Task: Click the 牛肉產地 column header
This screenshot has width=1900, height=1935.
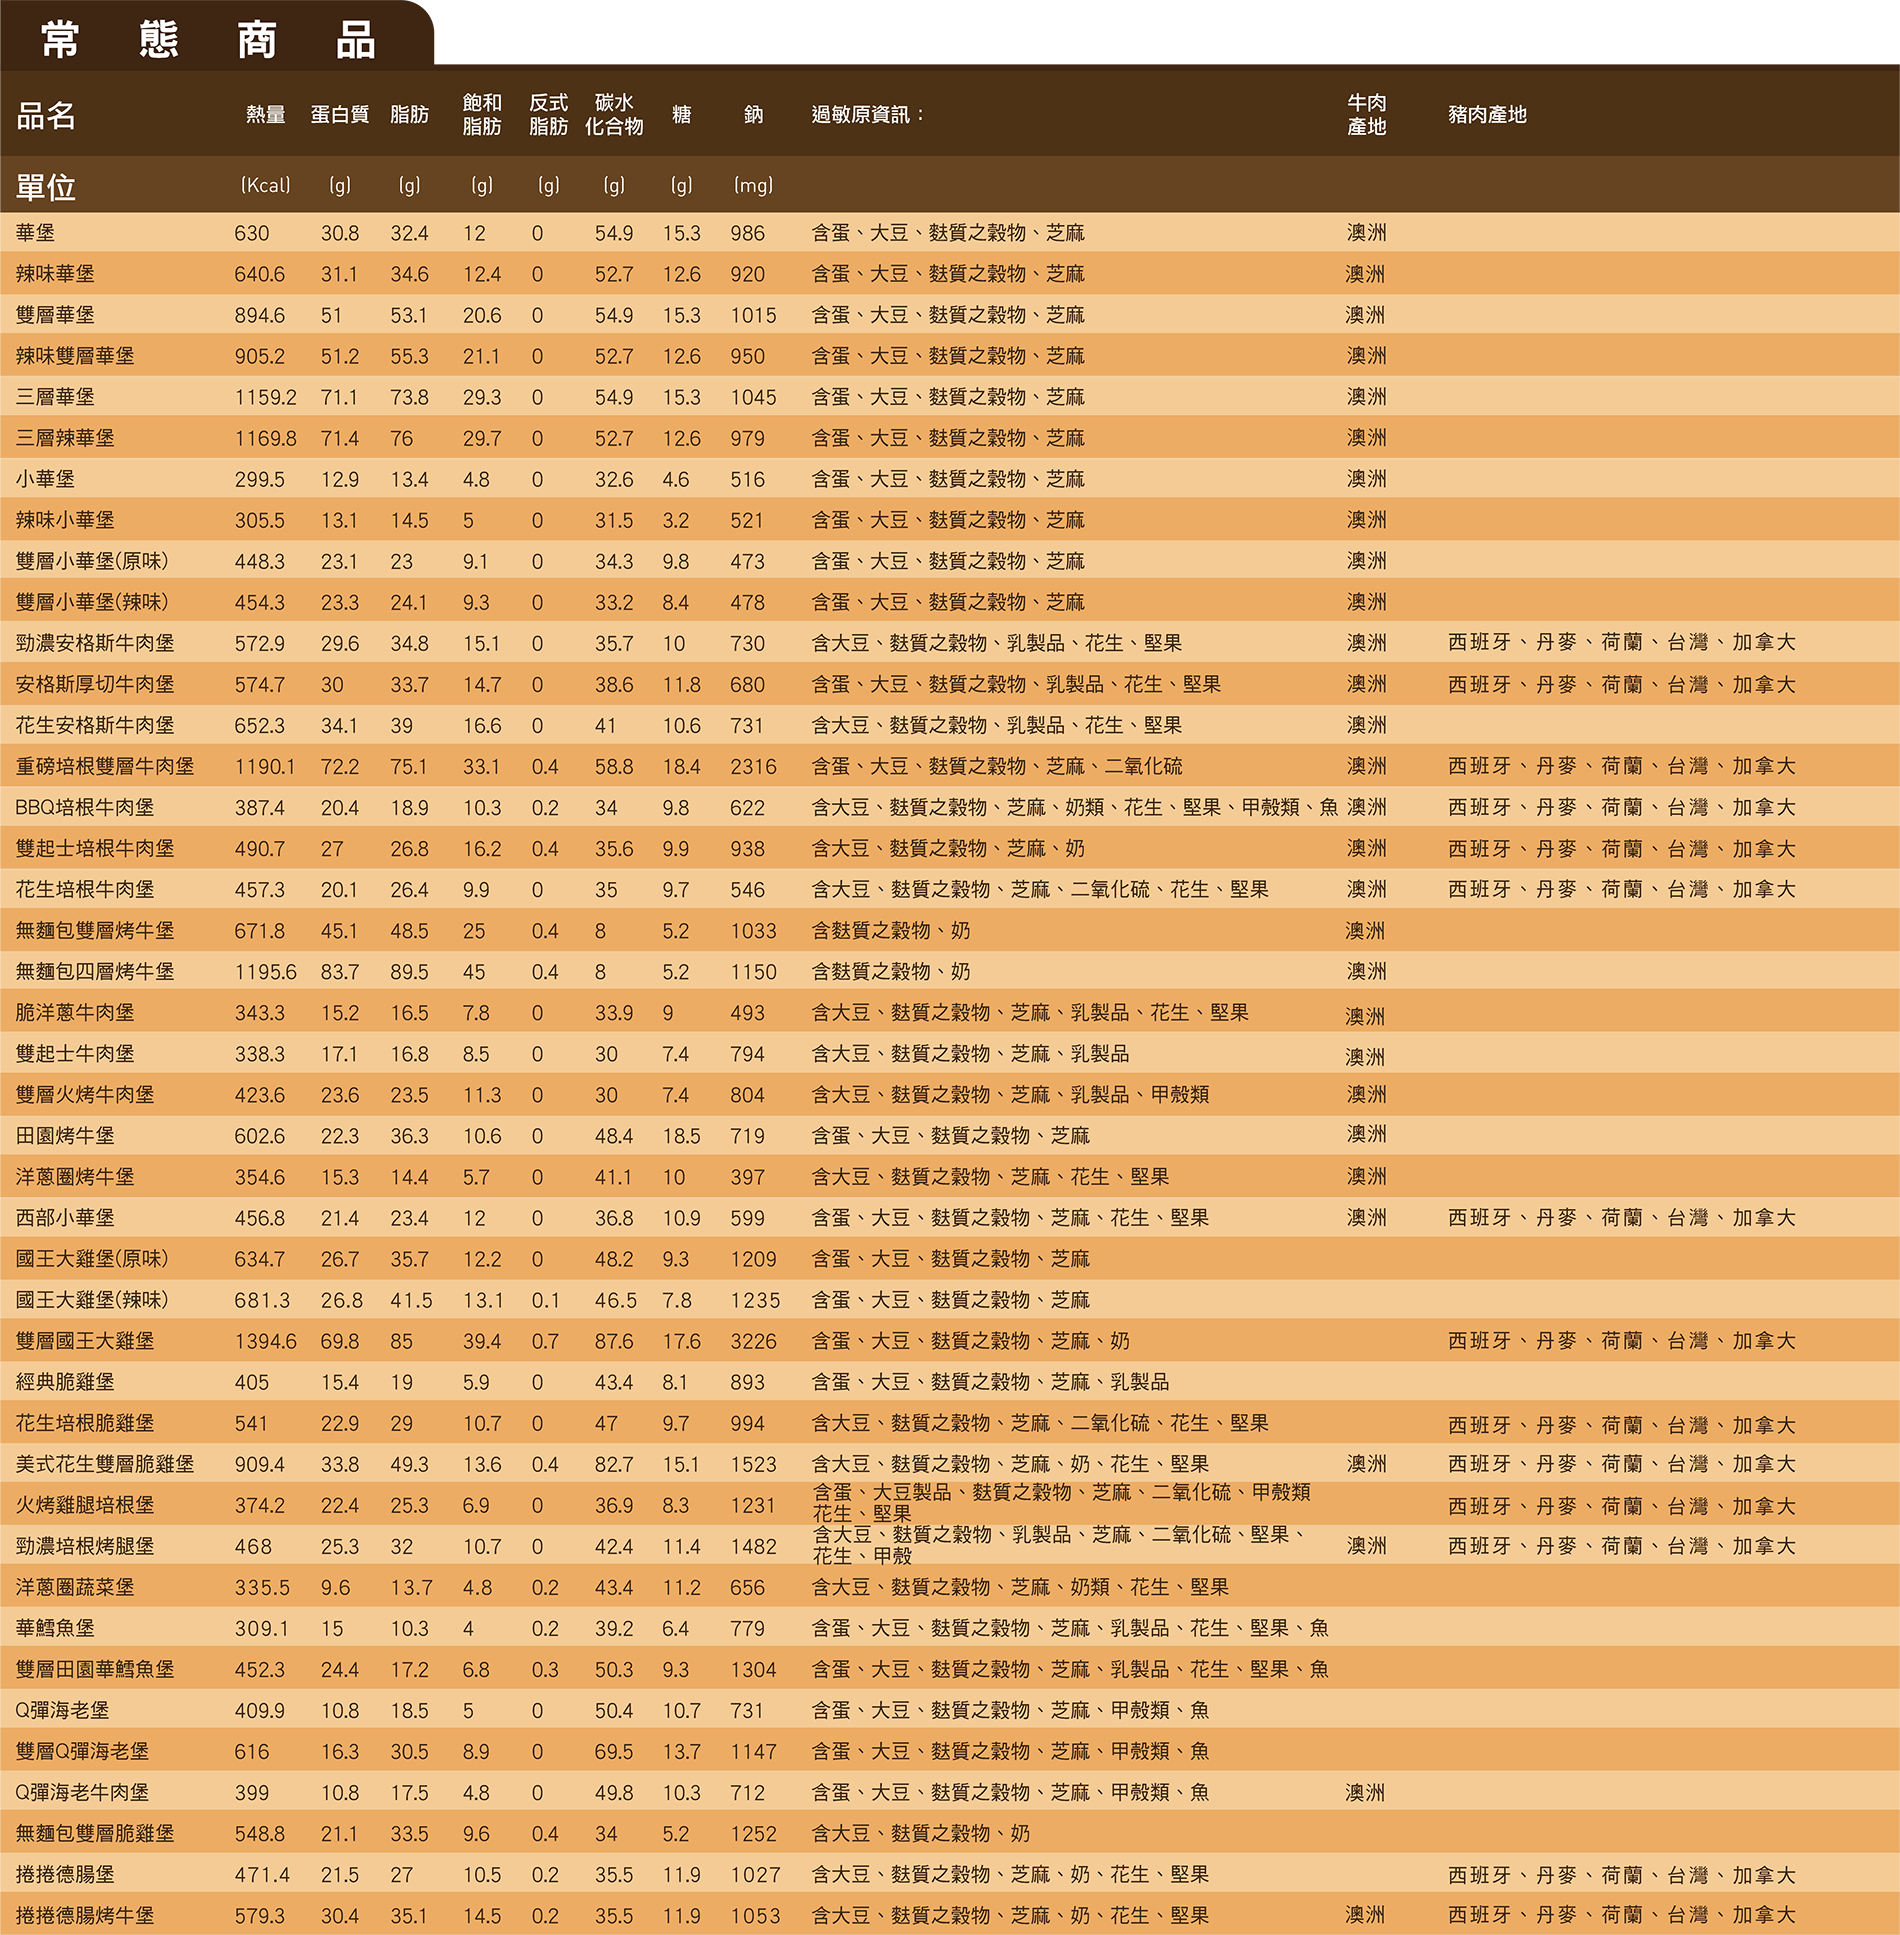Action: (x=1366, y=115)
